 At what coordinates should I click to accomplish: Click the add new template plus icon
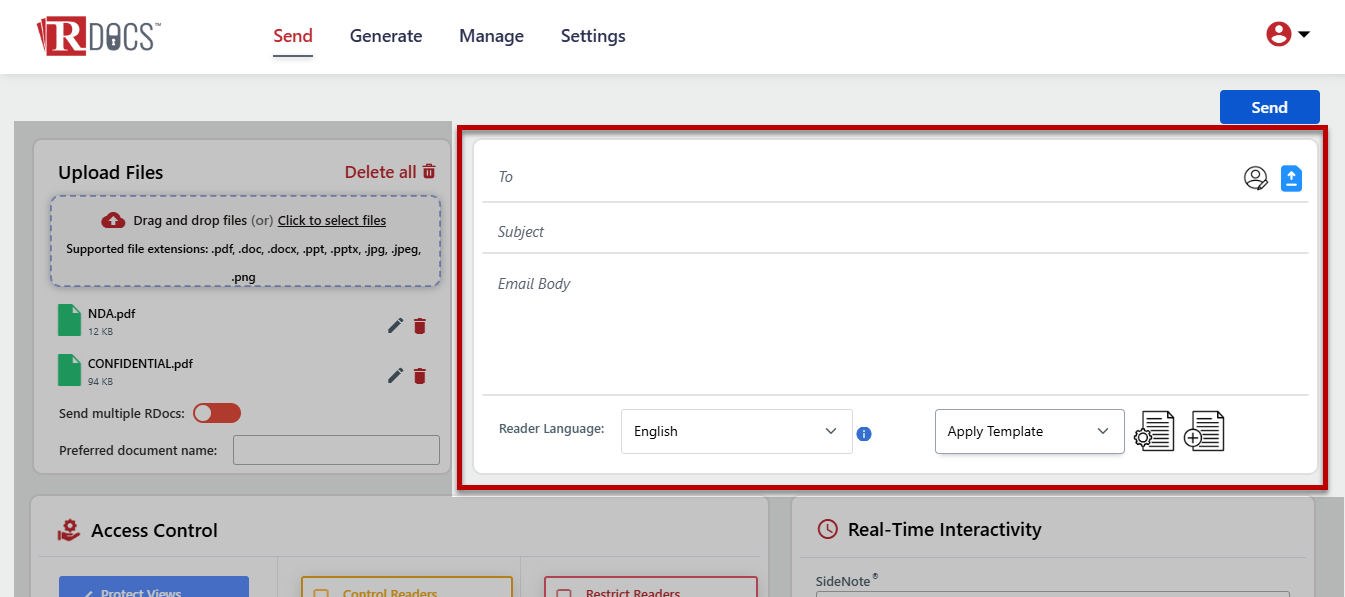tap(1203, 431)
